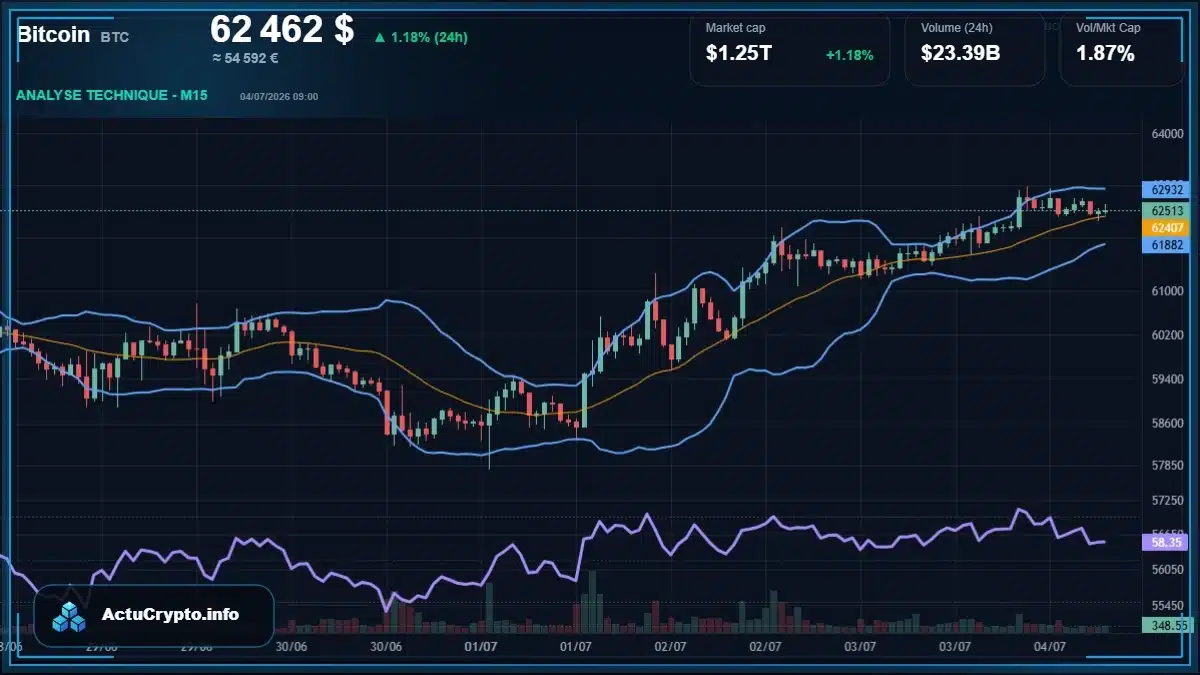Screen dimensions: 1200x675
Task: Click the green 348.55 volume value tag
Action: [1167, 625]
